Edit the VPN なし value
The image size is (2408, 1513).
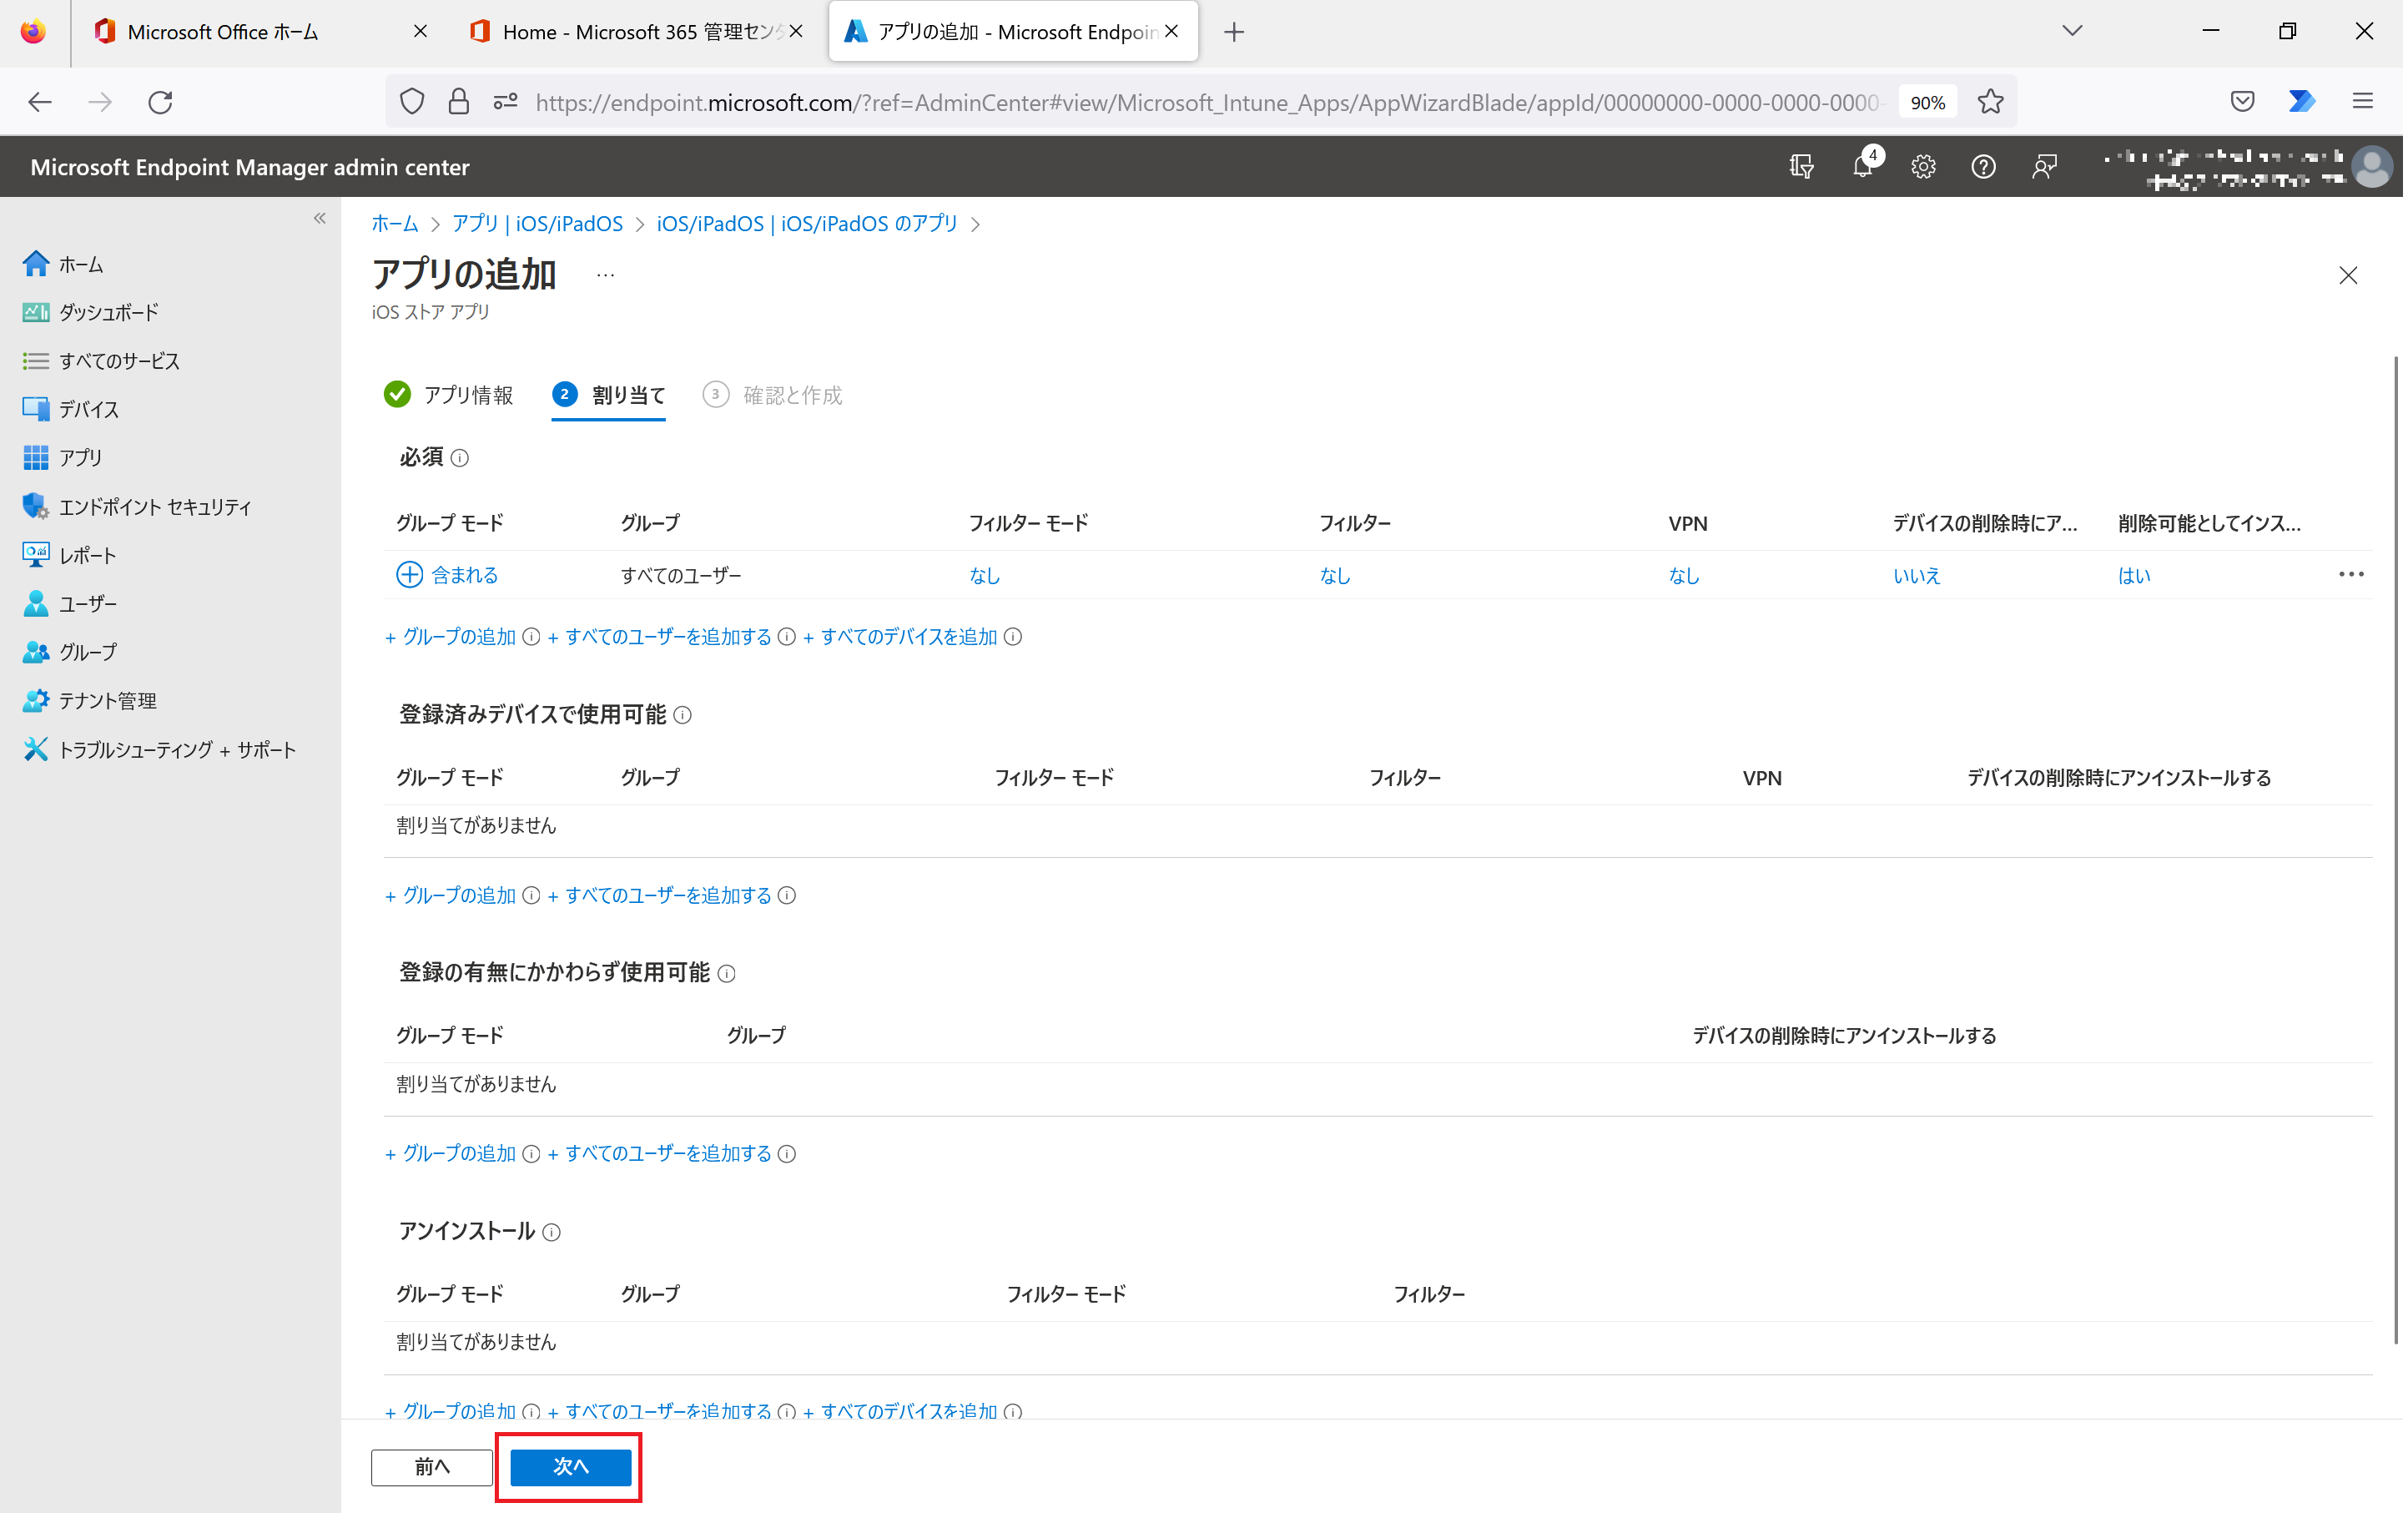(x=1684, y=575)
